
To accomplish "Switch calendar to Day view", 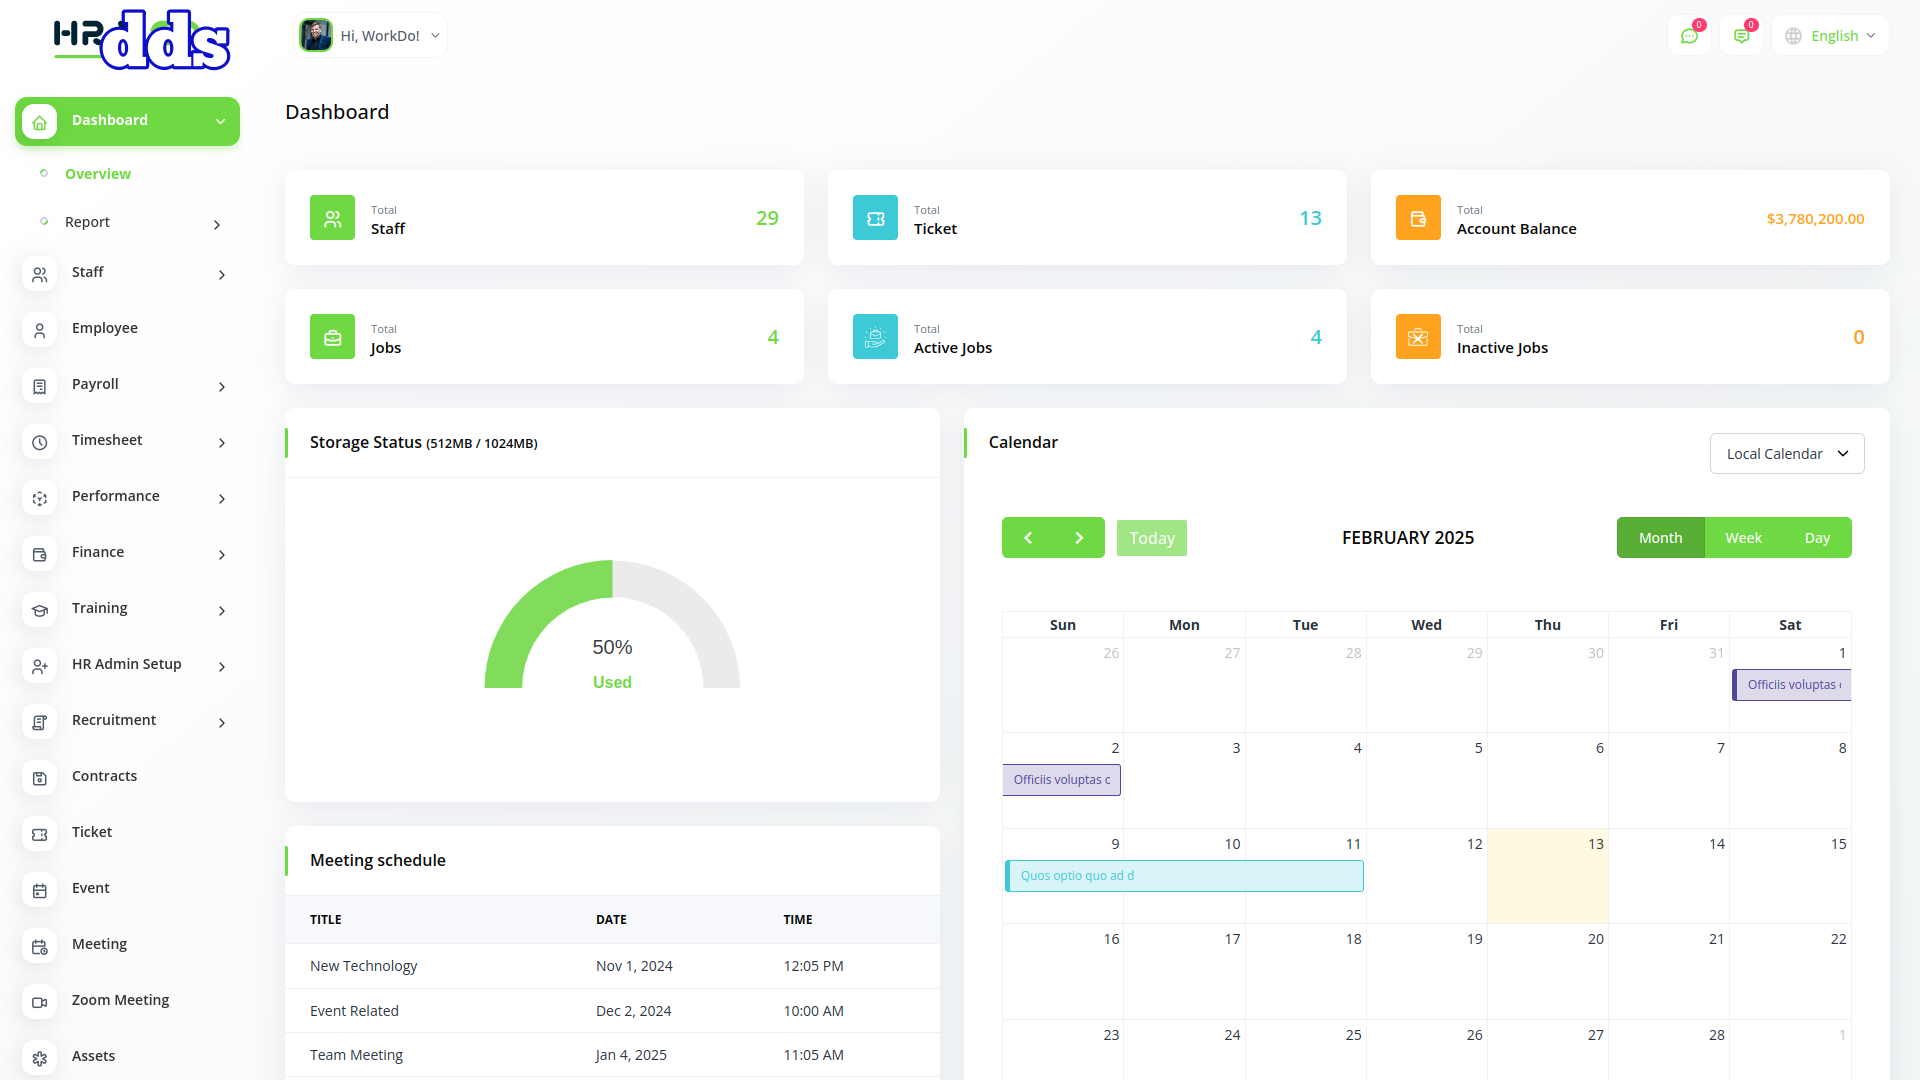I will tap(1817, 538).
